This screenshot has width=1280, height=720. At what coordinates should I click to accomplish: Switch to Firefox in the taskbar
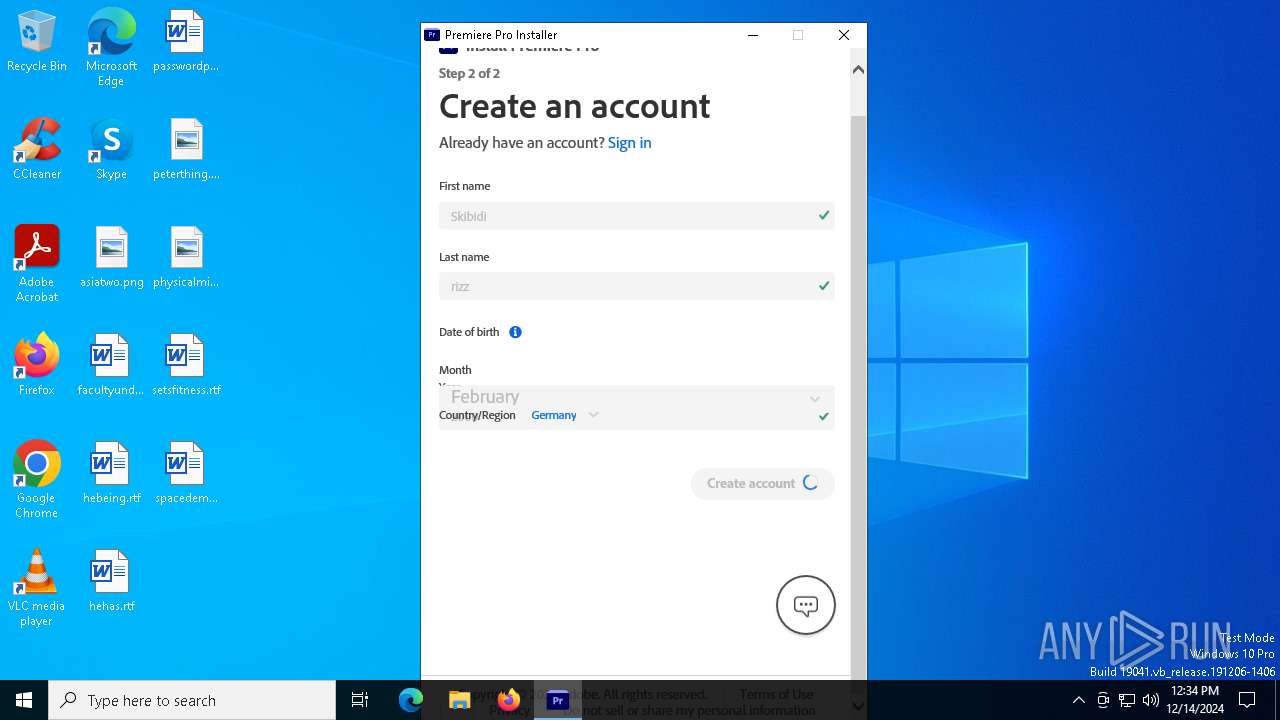[x=508, y=700]
